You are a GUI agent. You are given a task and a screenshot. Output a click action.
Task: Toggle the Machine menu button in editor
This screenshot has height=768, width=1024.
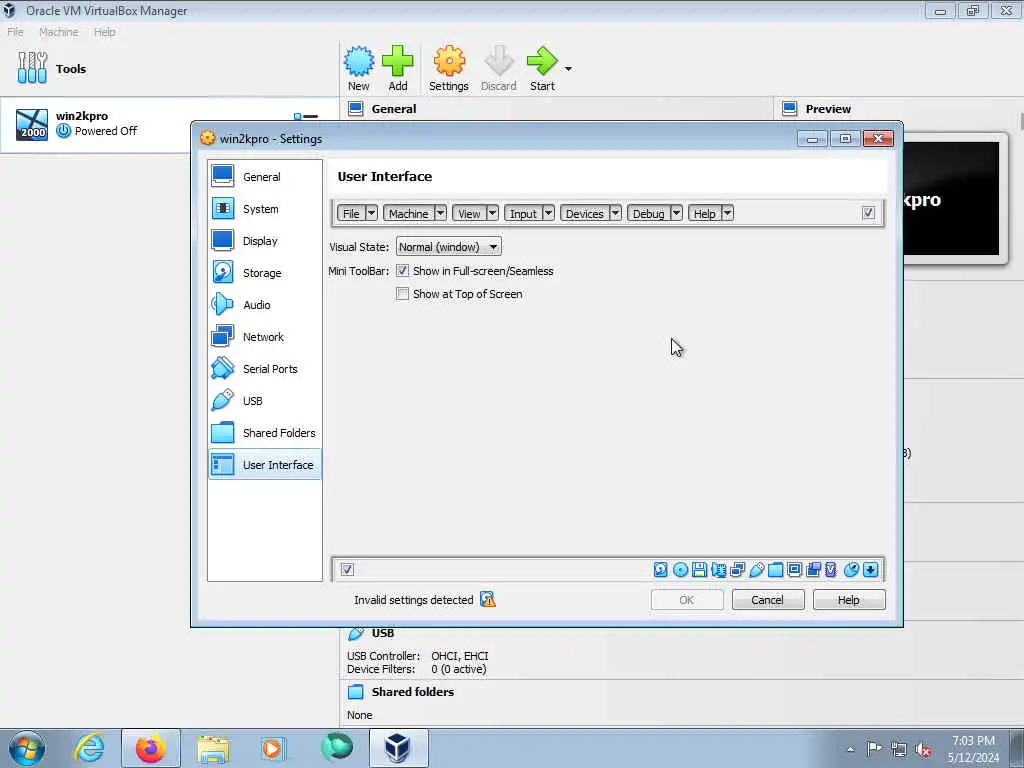tap(408, 213)
